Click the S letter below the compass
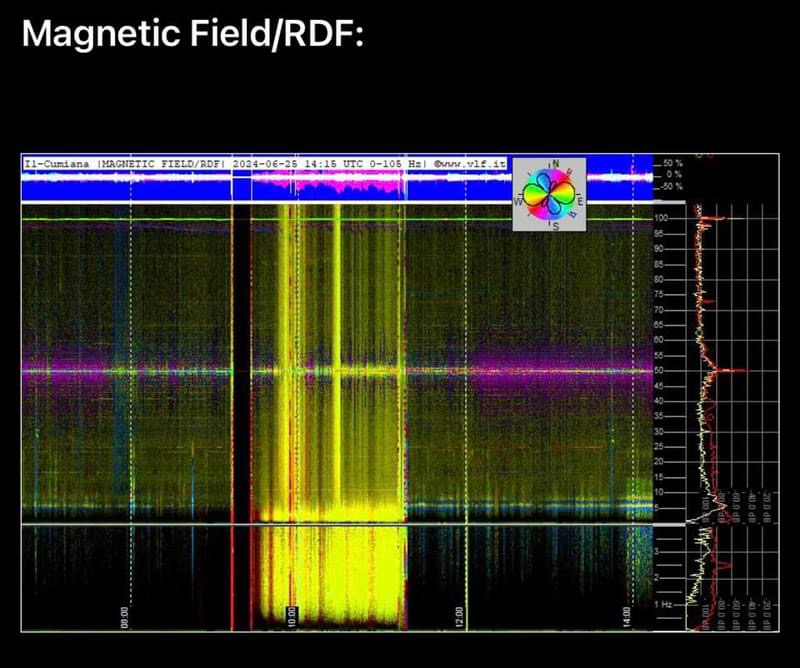 pyautogui.click(x=555, y=227)
